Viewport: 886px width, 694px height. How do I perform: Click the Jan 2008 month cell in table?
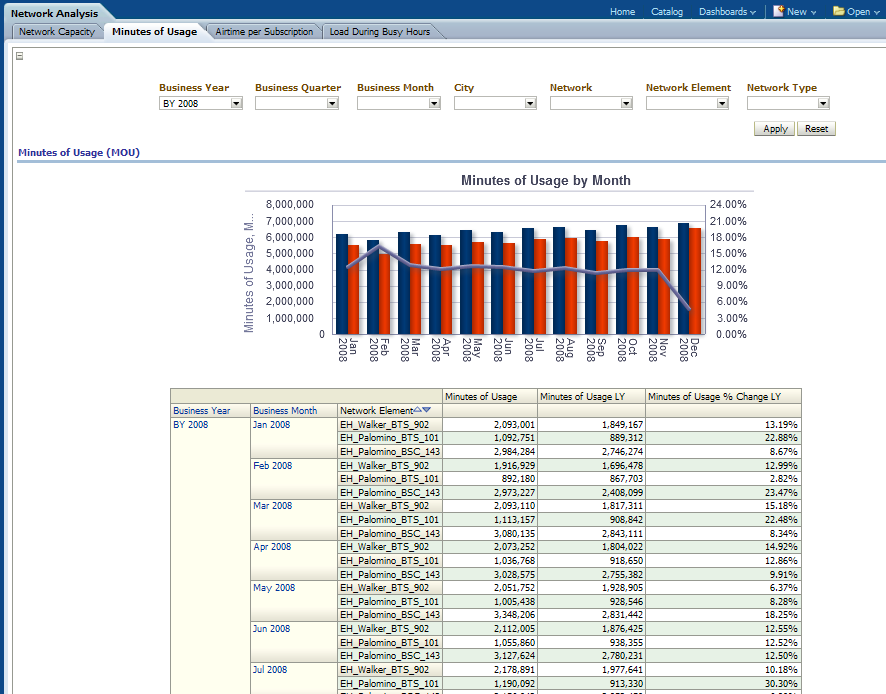272,425
